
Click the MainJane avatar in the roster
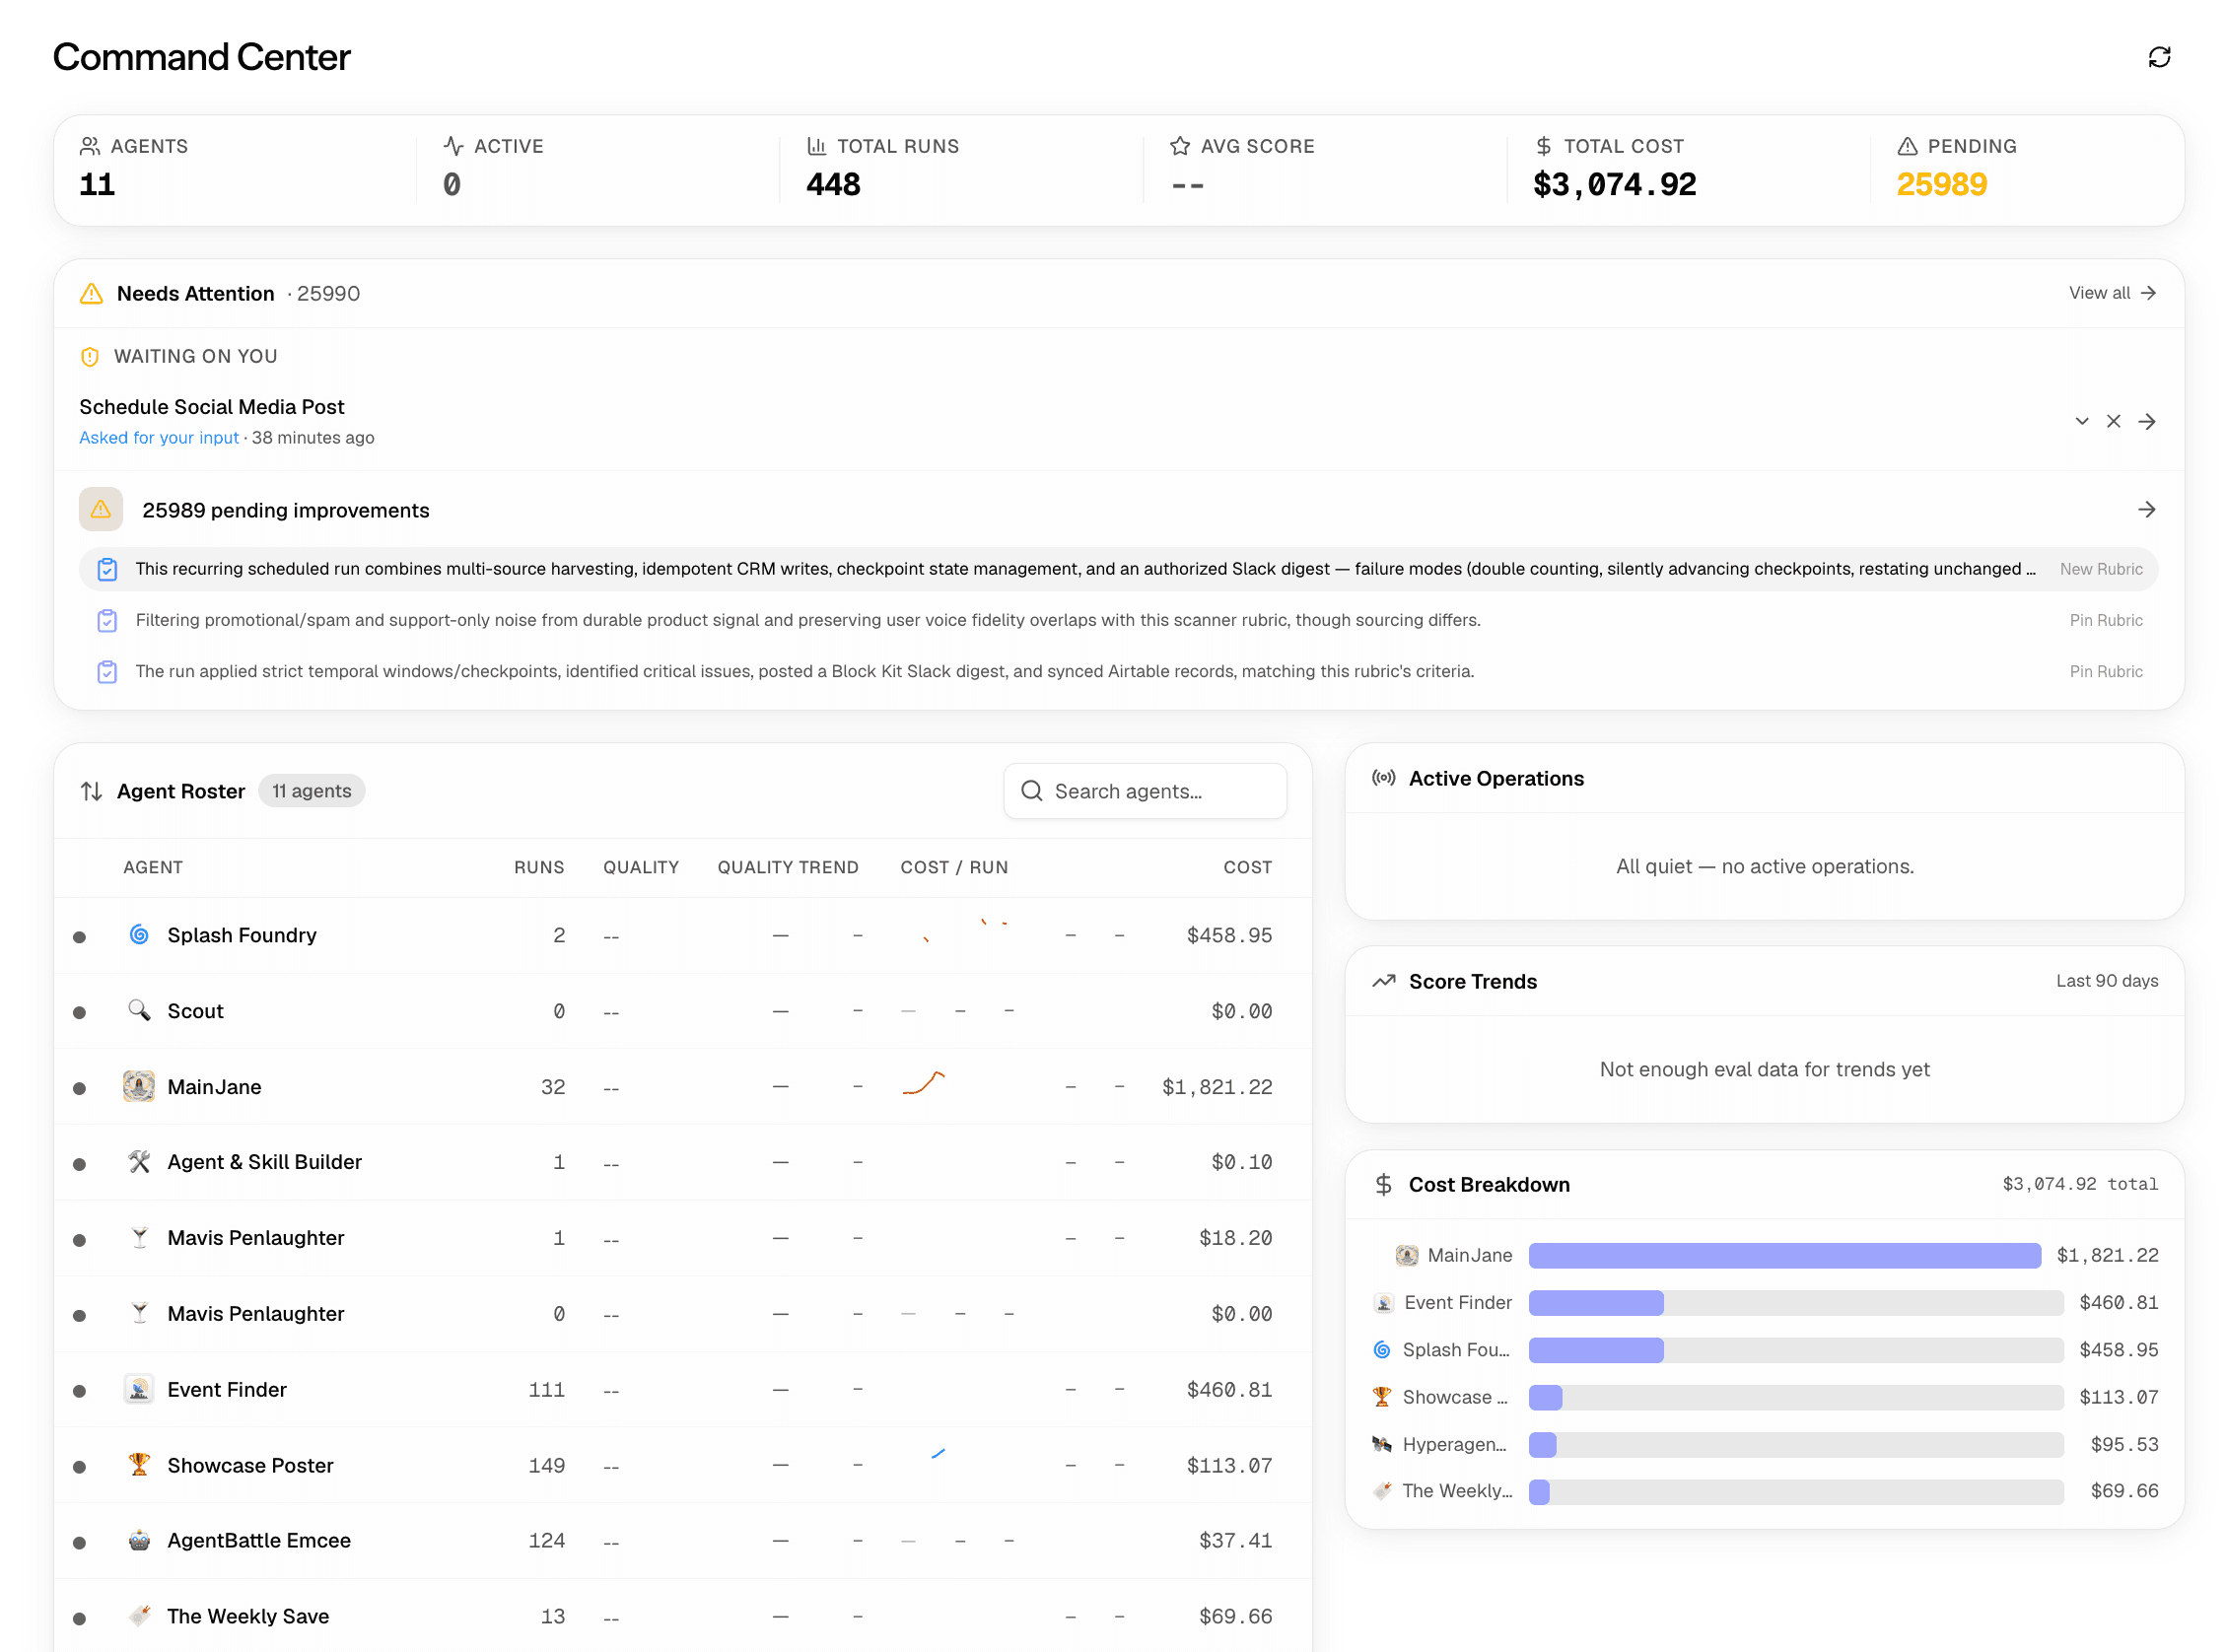point(139,1086)
